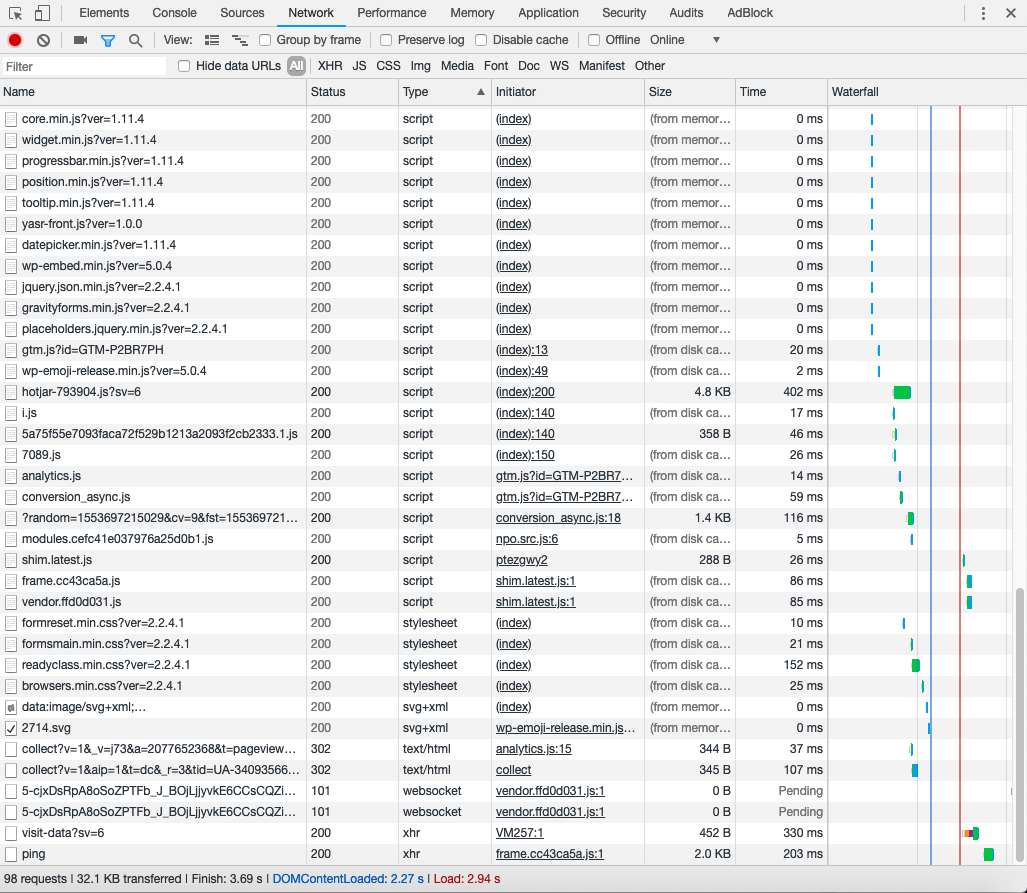Filter requests by XHR type
The image size is (1027, 893).
point(330,66)
